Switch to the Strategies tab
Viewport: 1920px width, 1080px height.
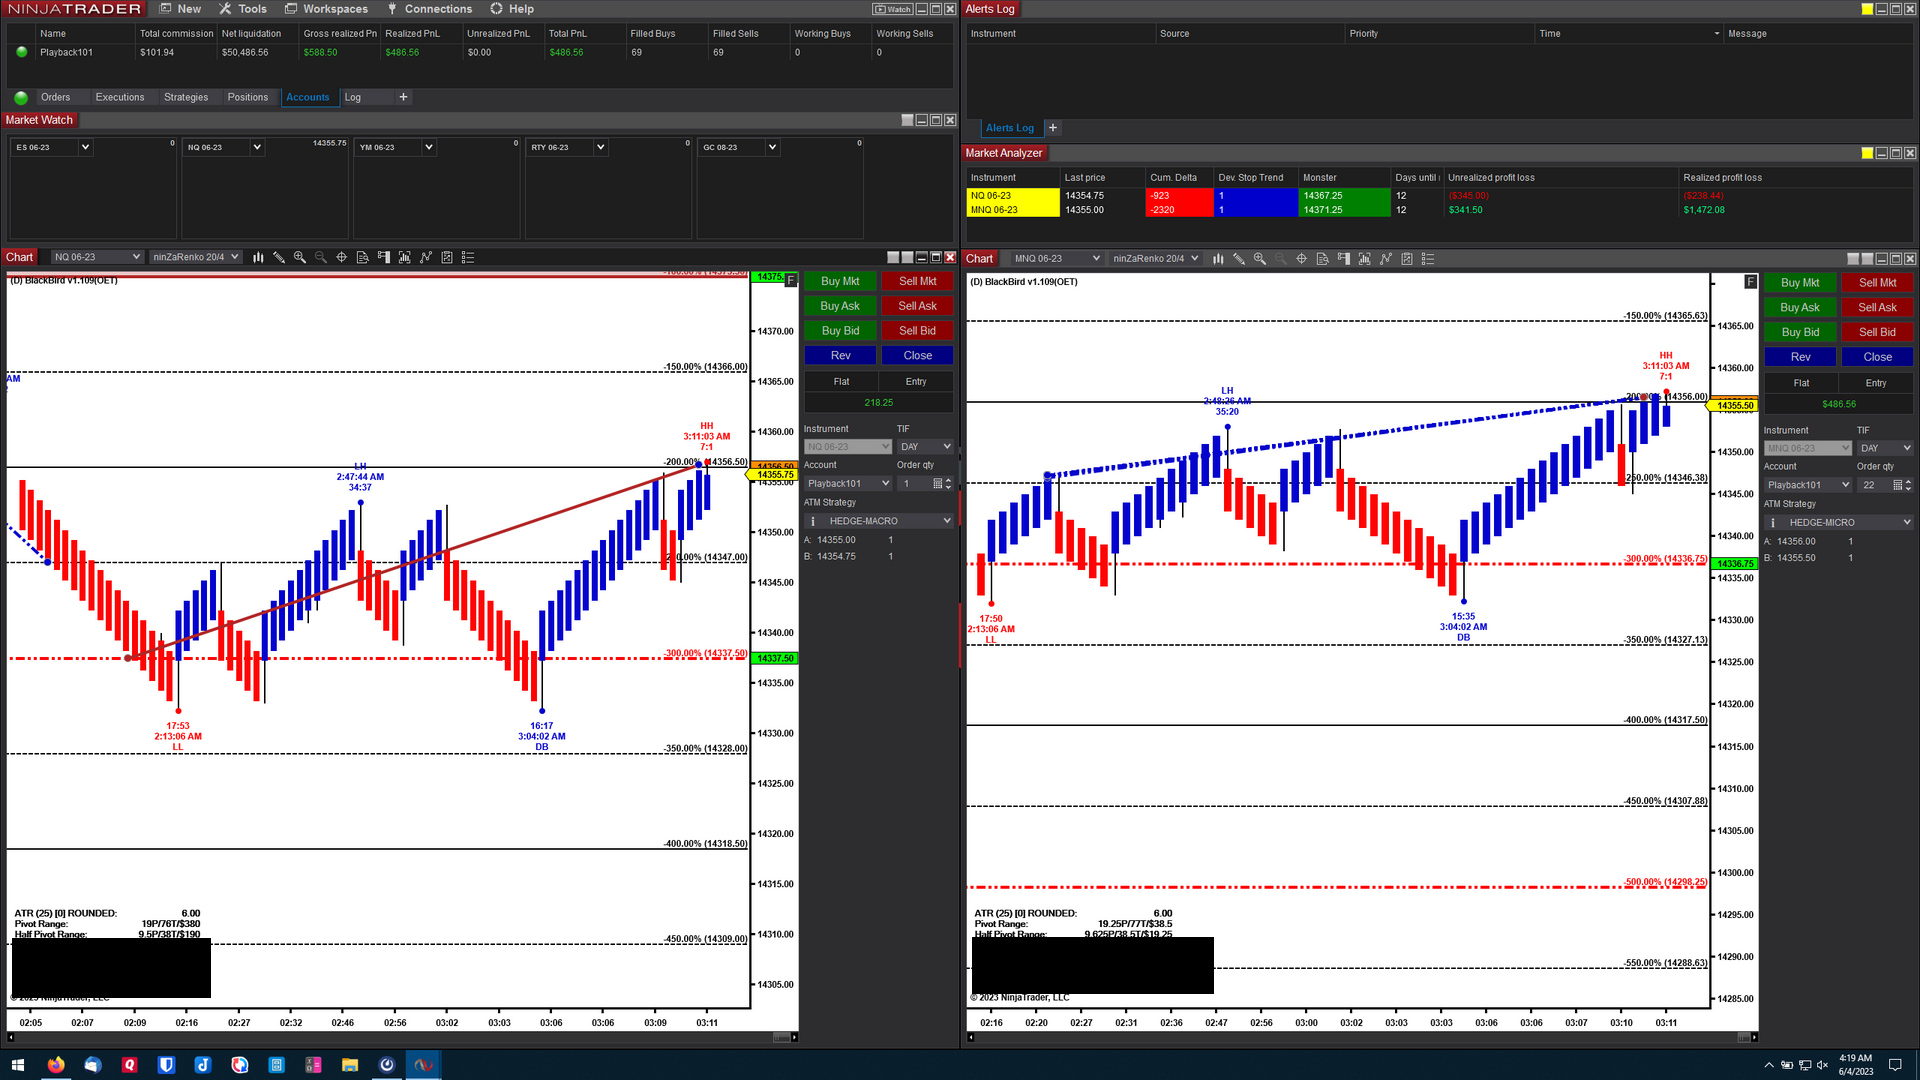[186, 97]
